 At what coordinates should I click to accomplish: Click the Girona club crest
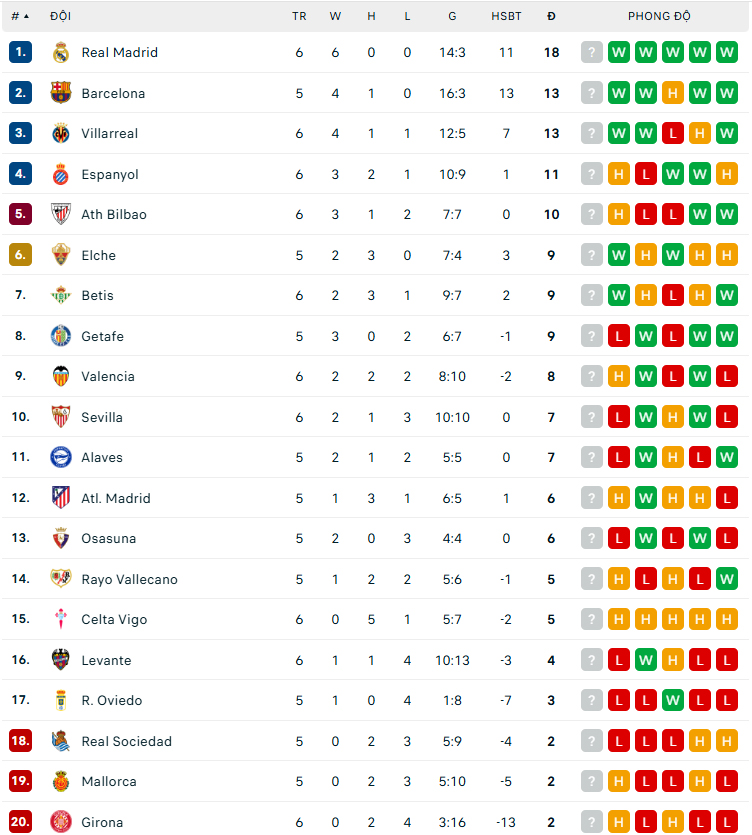(61, 822)
